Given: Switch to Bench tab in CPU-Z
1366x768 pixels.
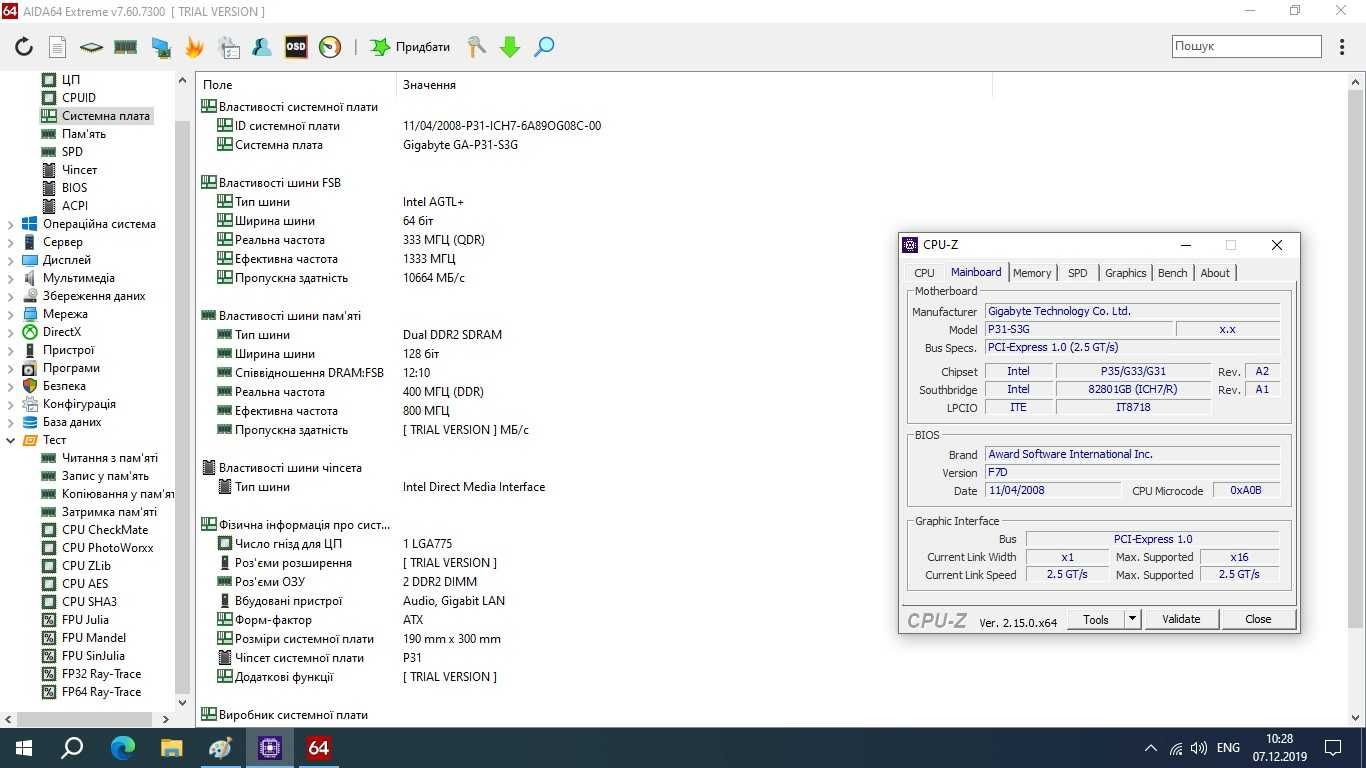Looking at the screenshot, I should point(1172,273).
